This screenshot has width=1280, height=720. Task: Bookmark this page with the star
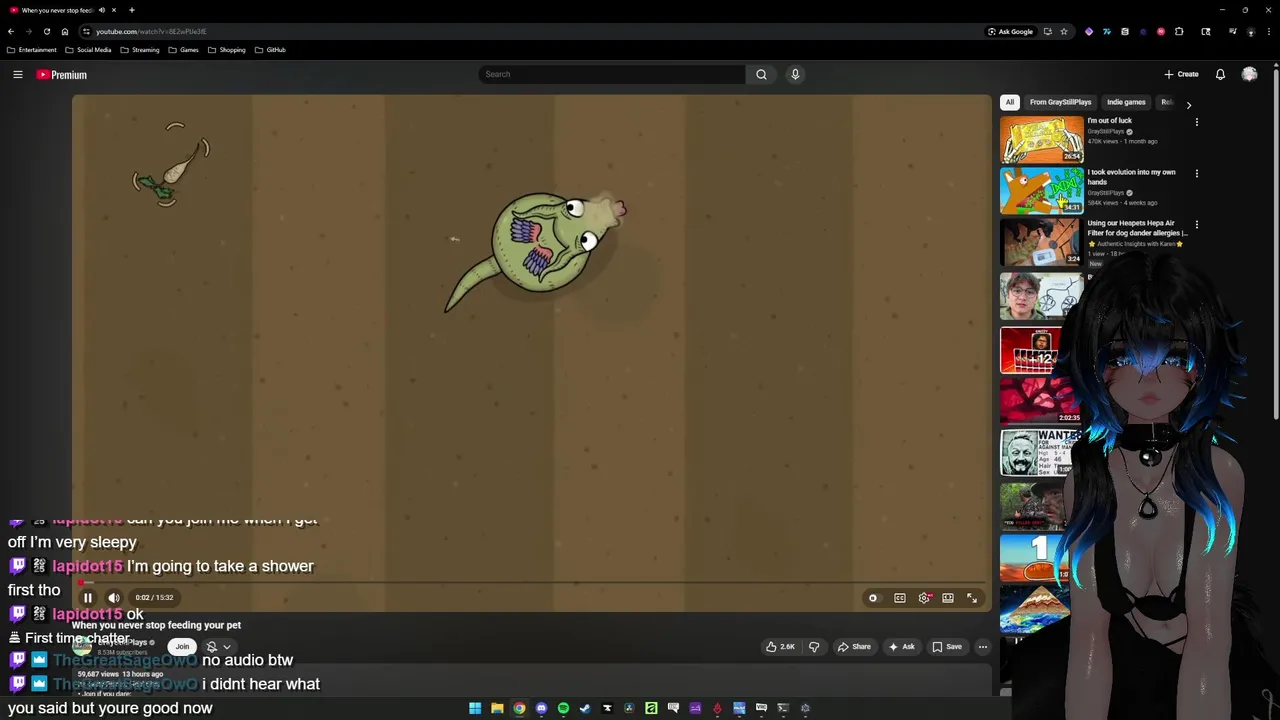coord(1064,31)
